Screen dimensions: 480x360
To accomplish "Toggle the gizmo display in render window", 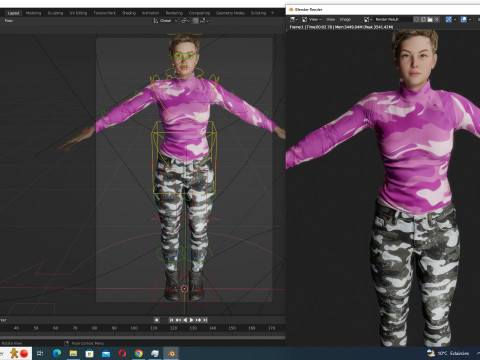I will (449, 19).
